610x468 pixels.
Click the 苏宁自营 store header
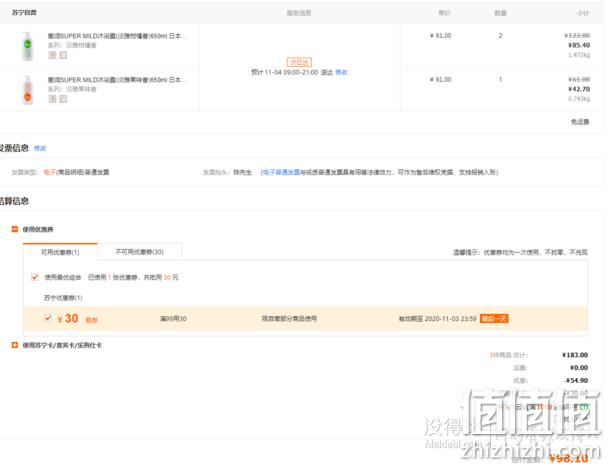(24, 12)
